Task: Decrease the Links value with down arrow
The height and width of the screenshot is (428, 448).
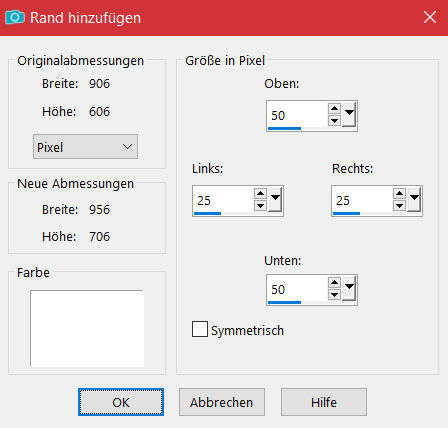Action: pos(260,206)
